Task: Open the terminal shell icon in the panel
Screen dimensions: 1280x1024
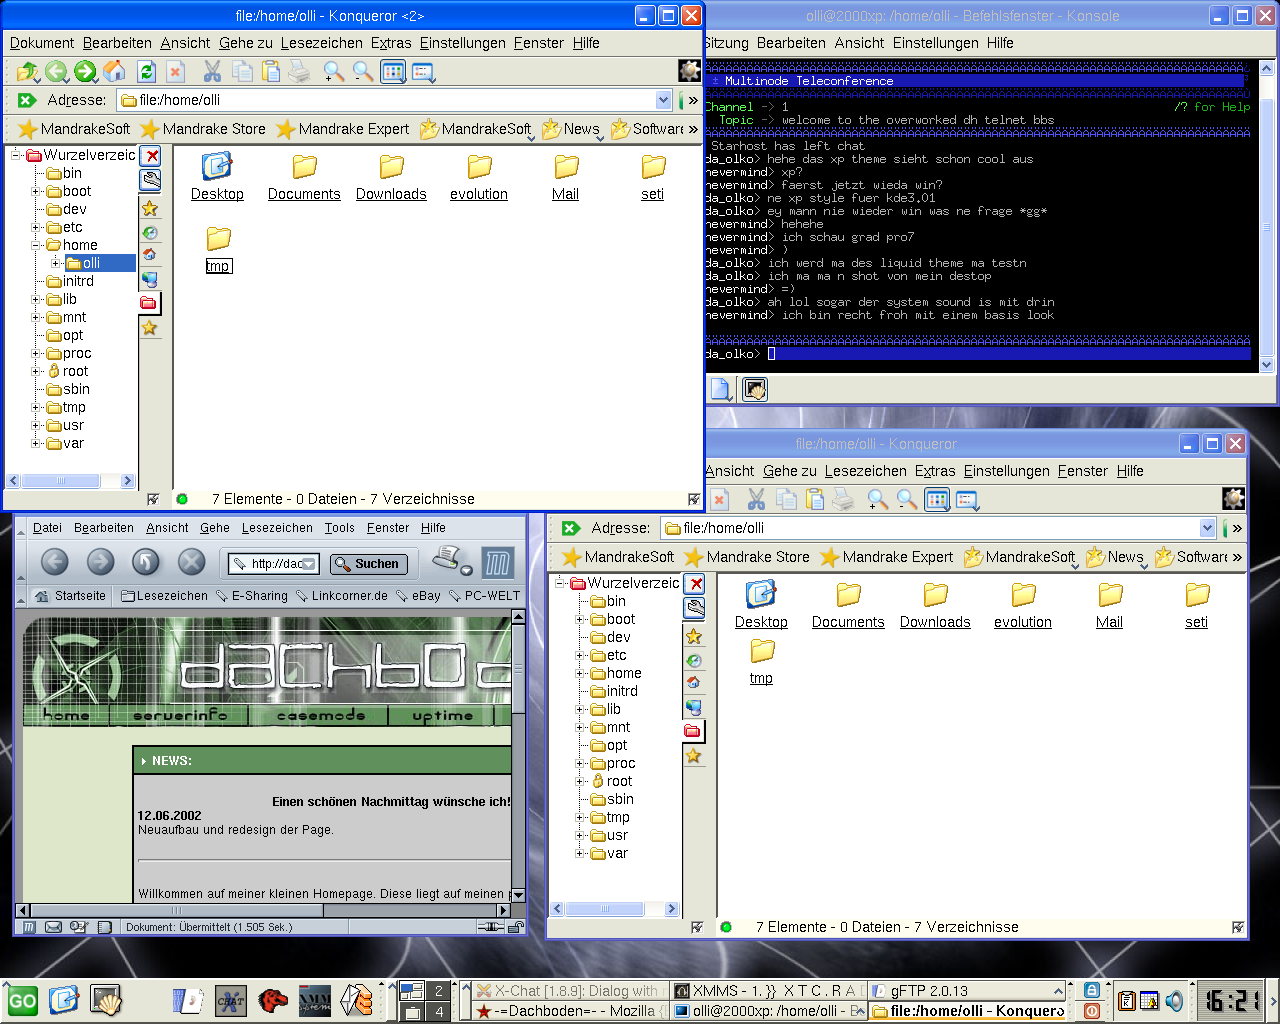Action: [106, 1000]
